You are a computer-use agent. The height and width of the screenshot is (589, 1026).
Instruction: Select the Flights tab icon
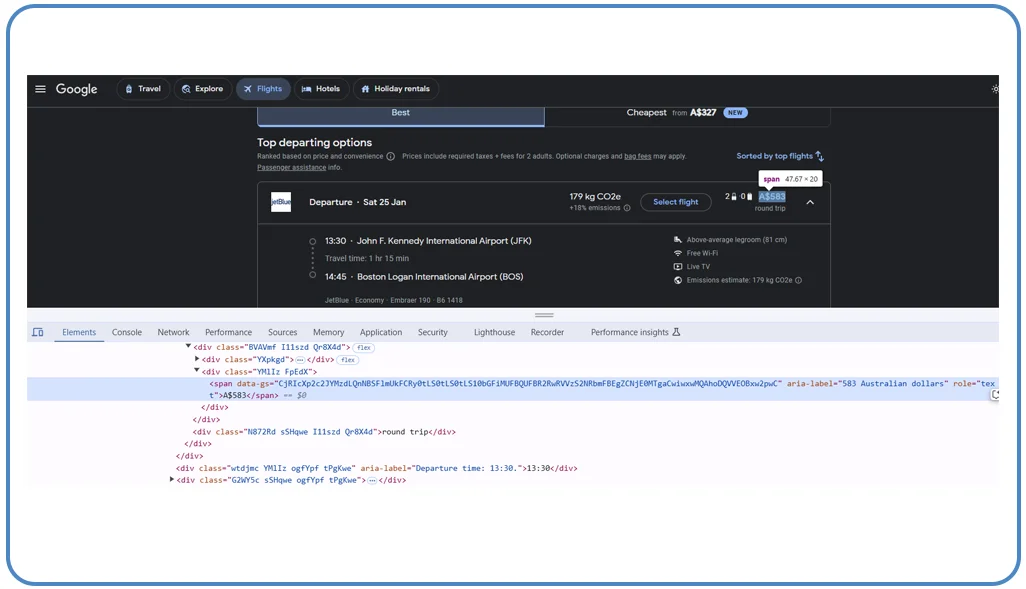click(250, 89)
